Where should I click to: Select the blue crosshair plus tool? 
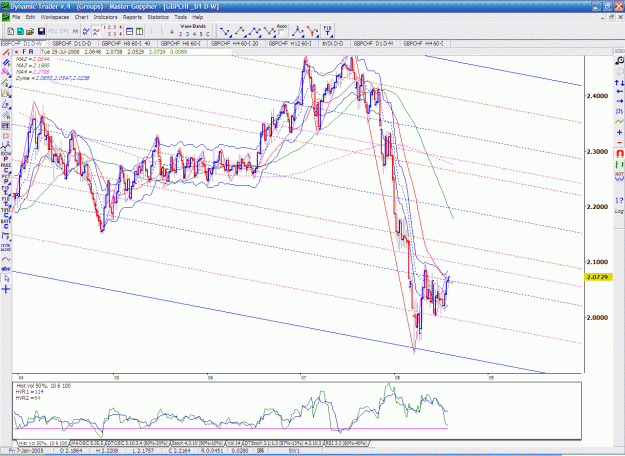[6, 289]
